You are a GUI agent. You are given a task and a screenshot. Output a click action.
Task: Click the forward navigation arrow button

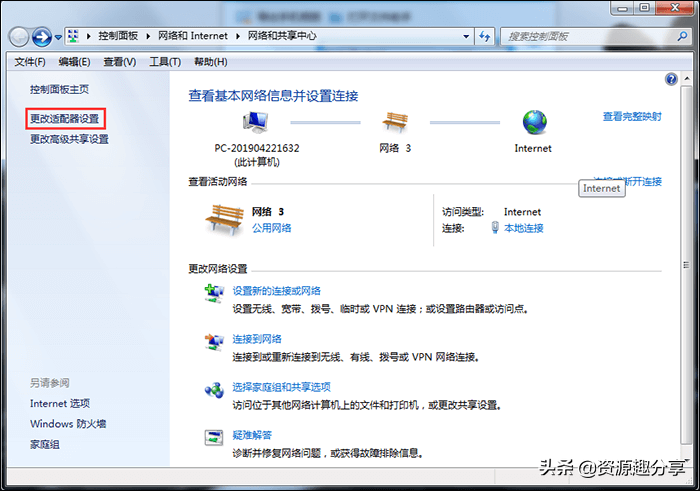pos(42,37)
